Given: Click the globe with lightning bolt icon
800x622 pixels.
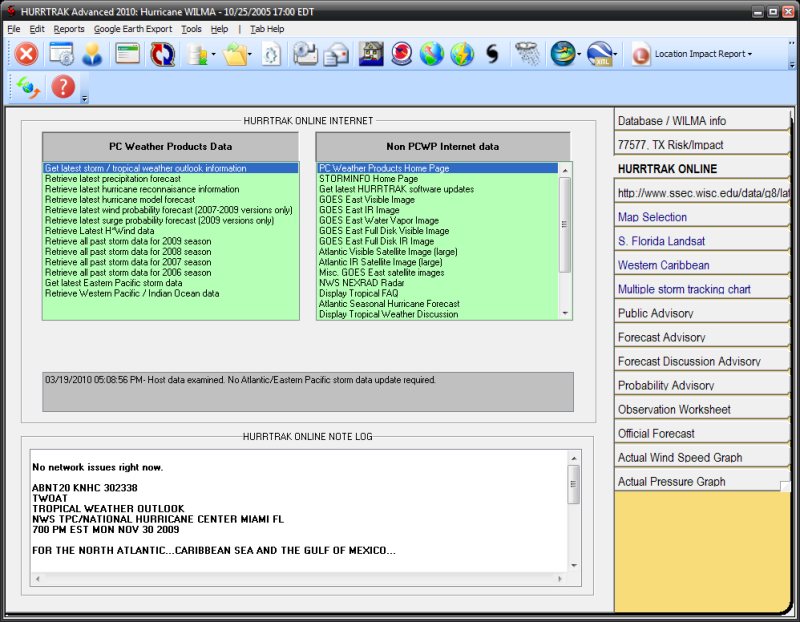Looking at the screenshot, I should click(461, 54).
